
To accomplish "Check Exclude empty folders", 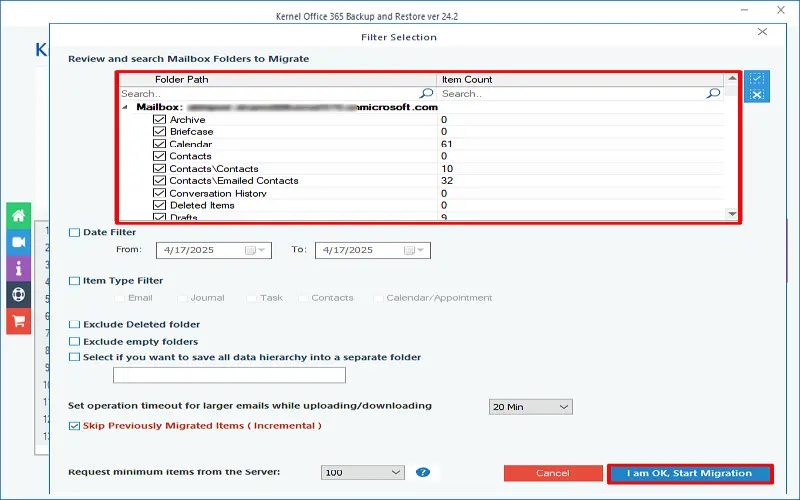I will (74, 342).
